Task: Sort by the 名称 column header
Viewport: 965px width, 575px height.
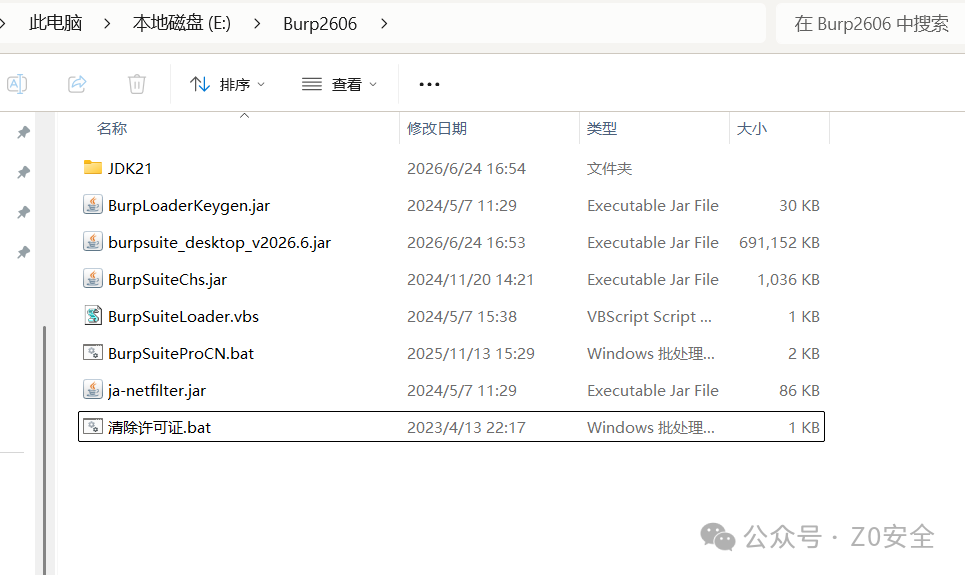Action: coord(112,129)
